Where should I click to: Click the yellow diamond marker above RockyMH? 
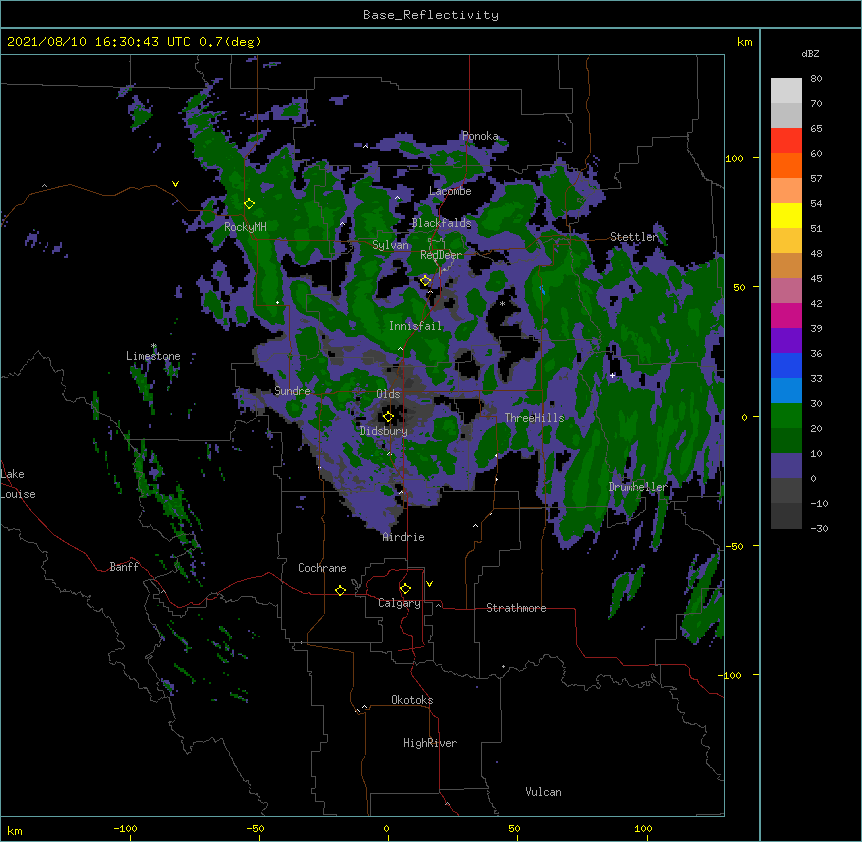[x=249, y=204]
